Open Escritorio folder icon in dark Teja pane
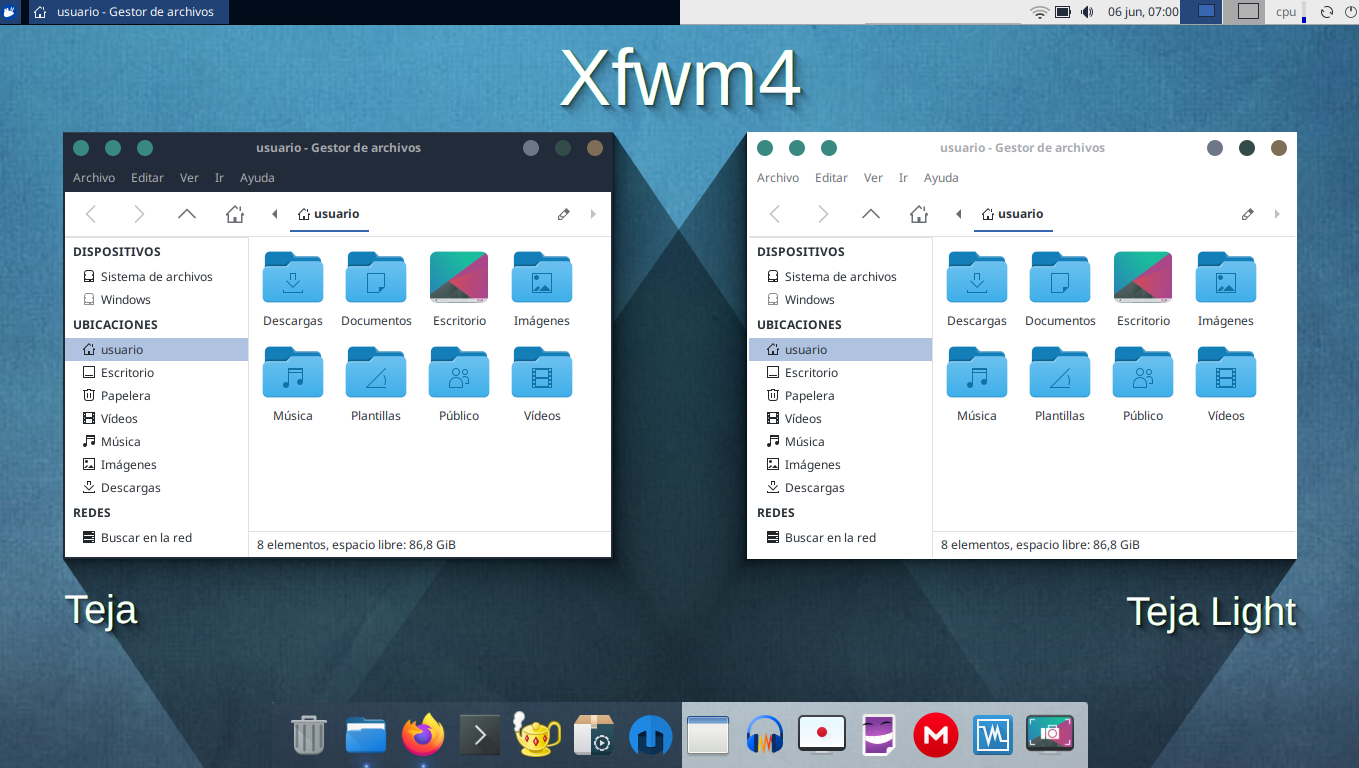Screen dimensions: 1359x768 [459, 277]
